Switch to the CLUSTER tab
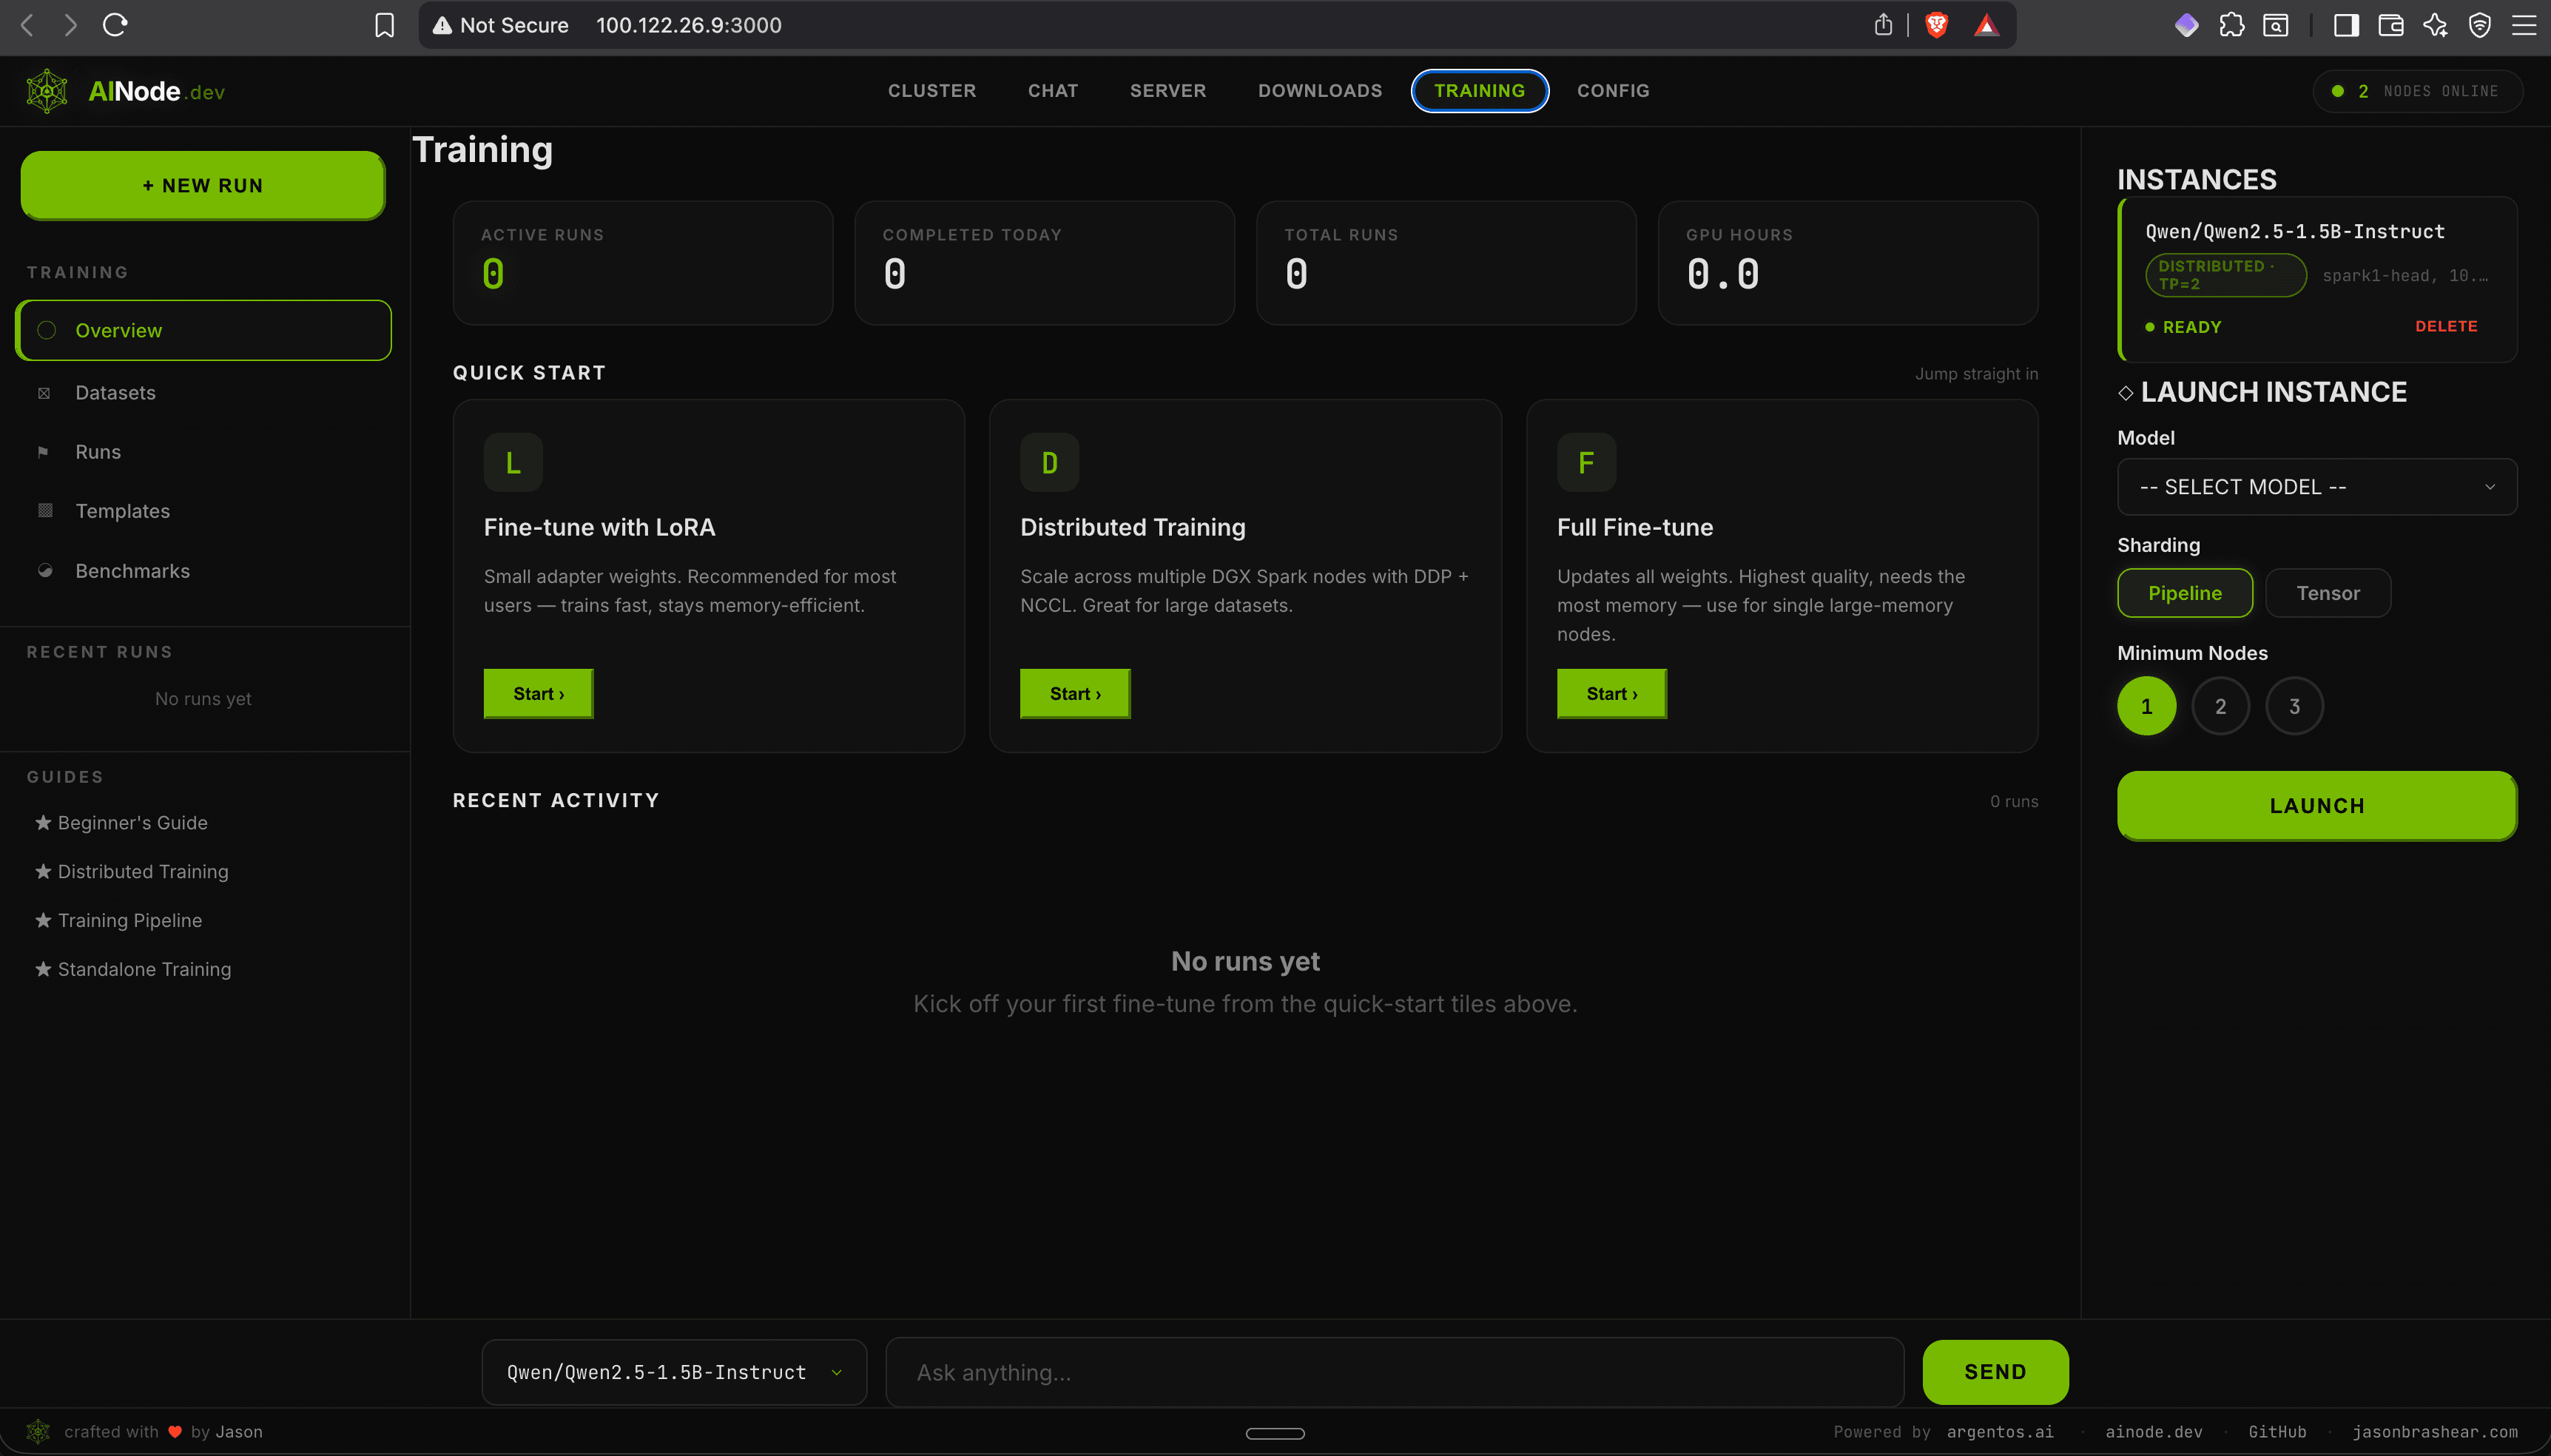Viewport: 2551px width, 1456px height. 932,91
